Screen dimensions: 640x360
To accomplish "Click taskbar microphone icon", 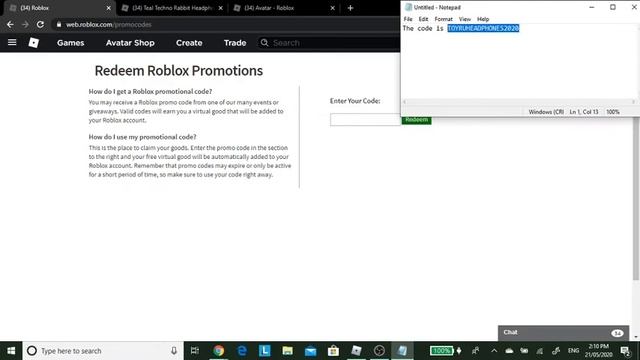I will point(174,351).
